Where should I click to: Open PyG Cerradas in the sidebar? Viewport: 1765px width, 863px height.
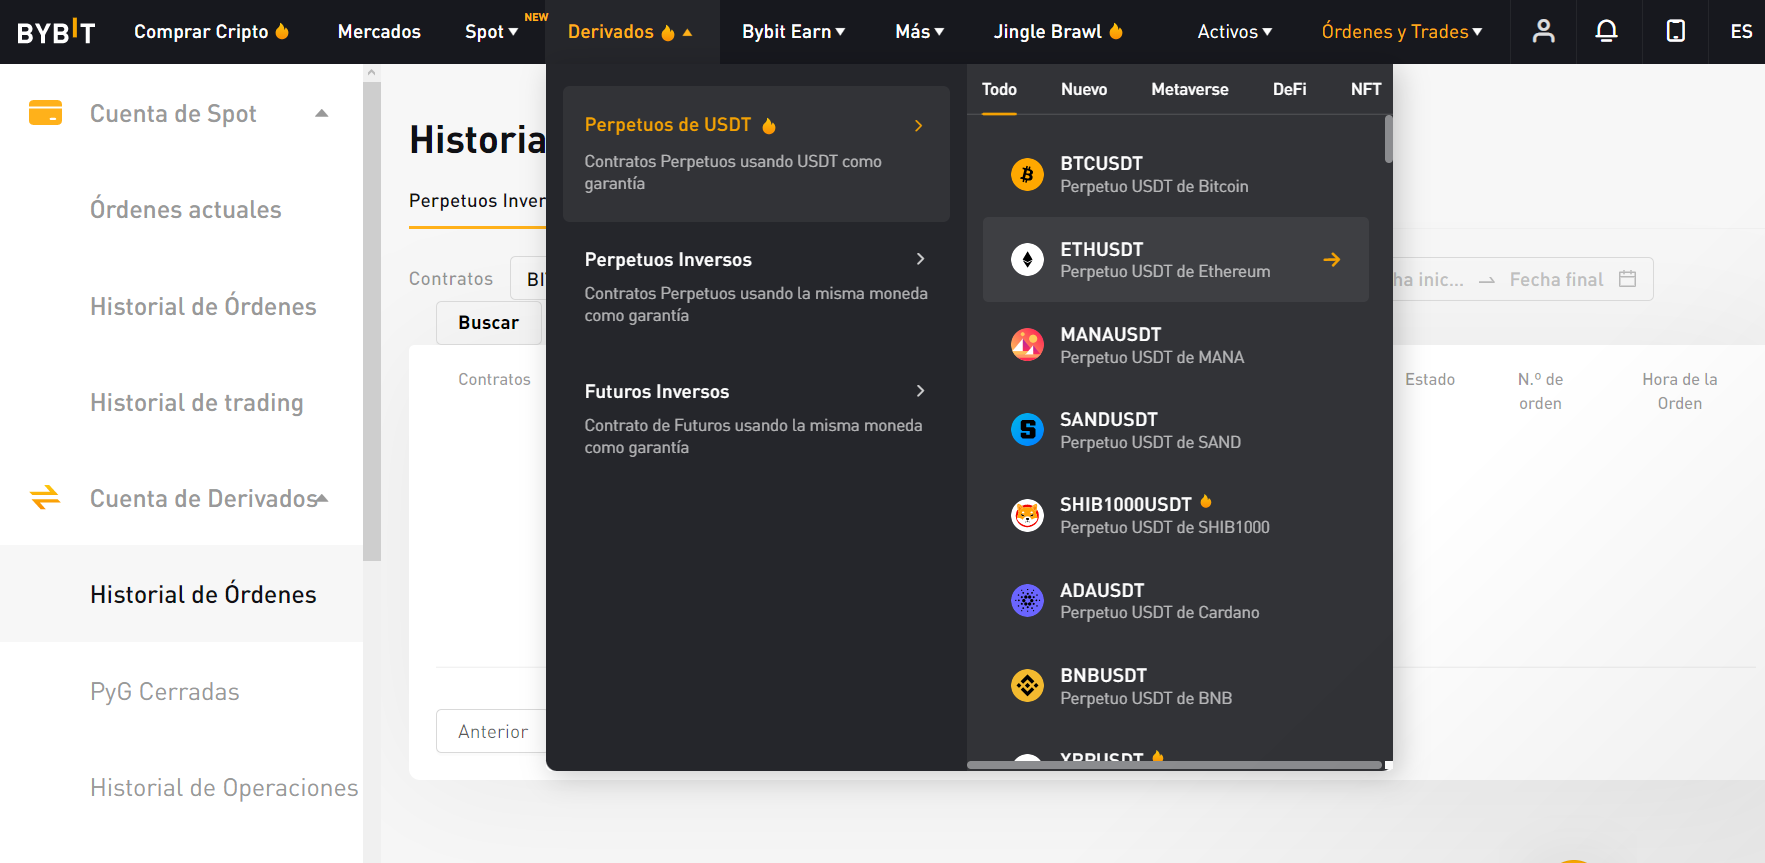pos(165,691)
